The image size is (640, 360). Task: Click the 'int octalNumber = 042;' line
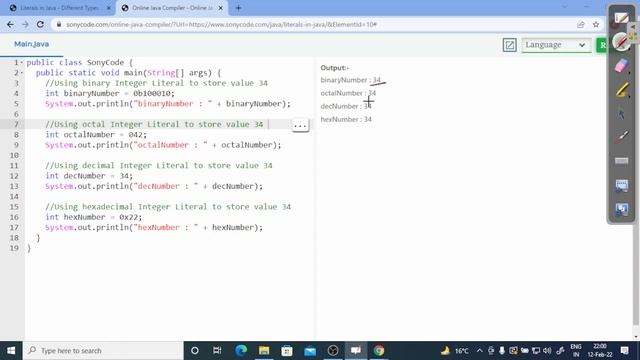tap(96, 135)
